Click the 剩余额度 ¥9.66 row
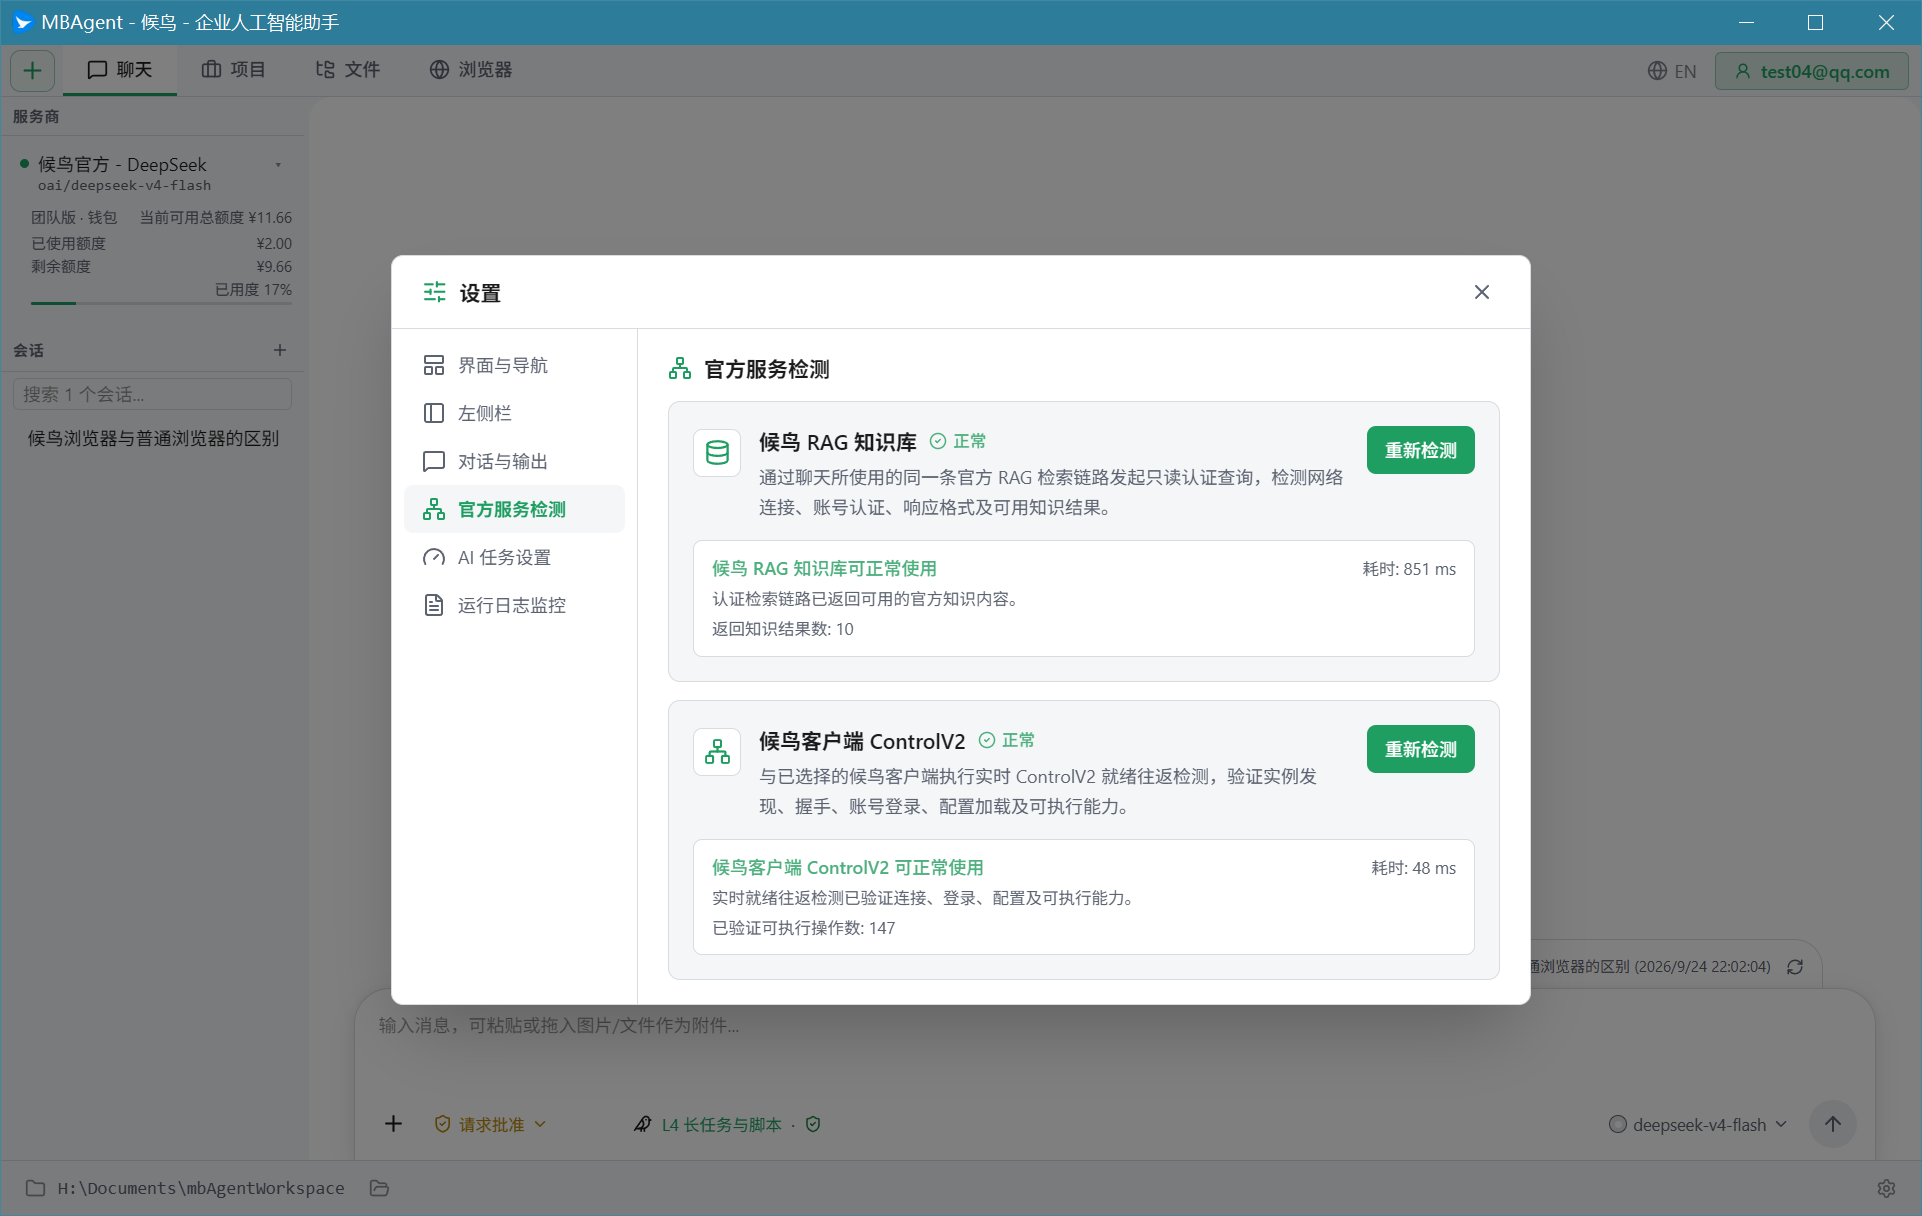Viewport: 1922px width, 1216px height. [161, 266]
